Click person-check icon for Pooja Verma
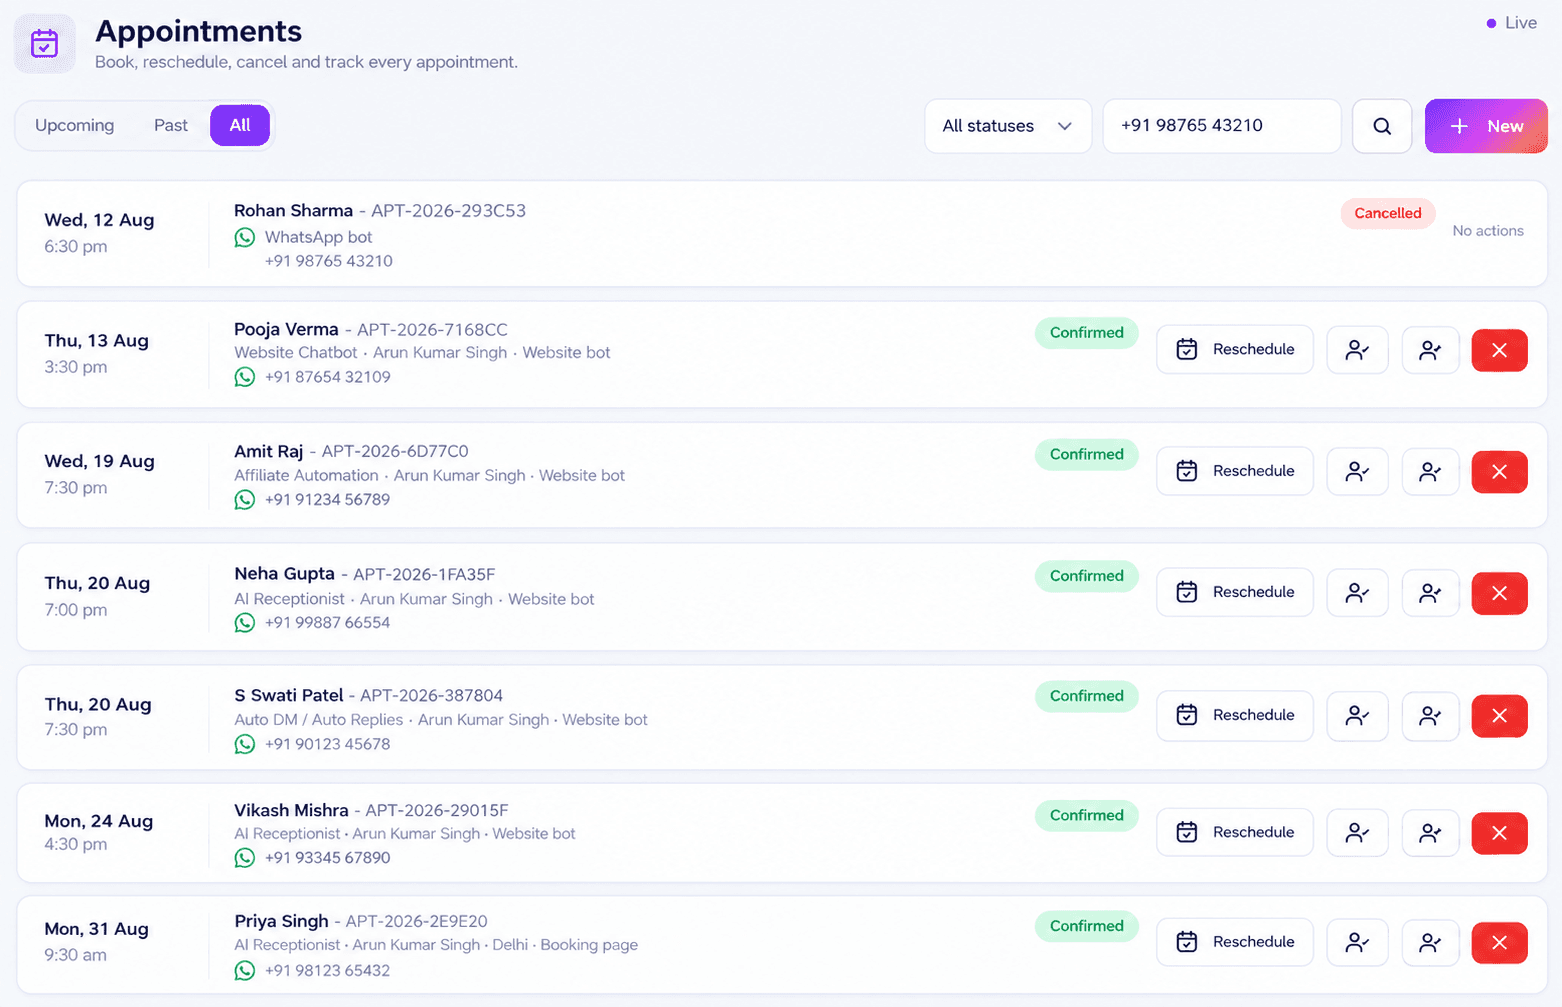 [x=1357, y=350]
